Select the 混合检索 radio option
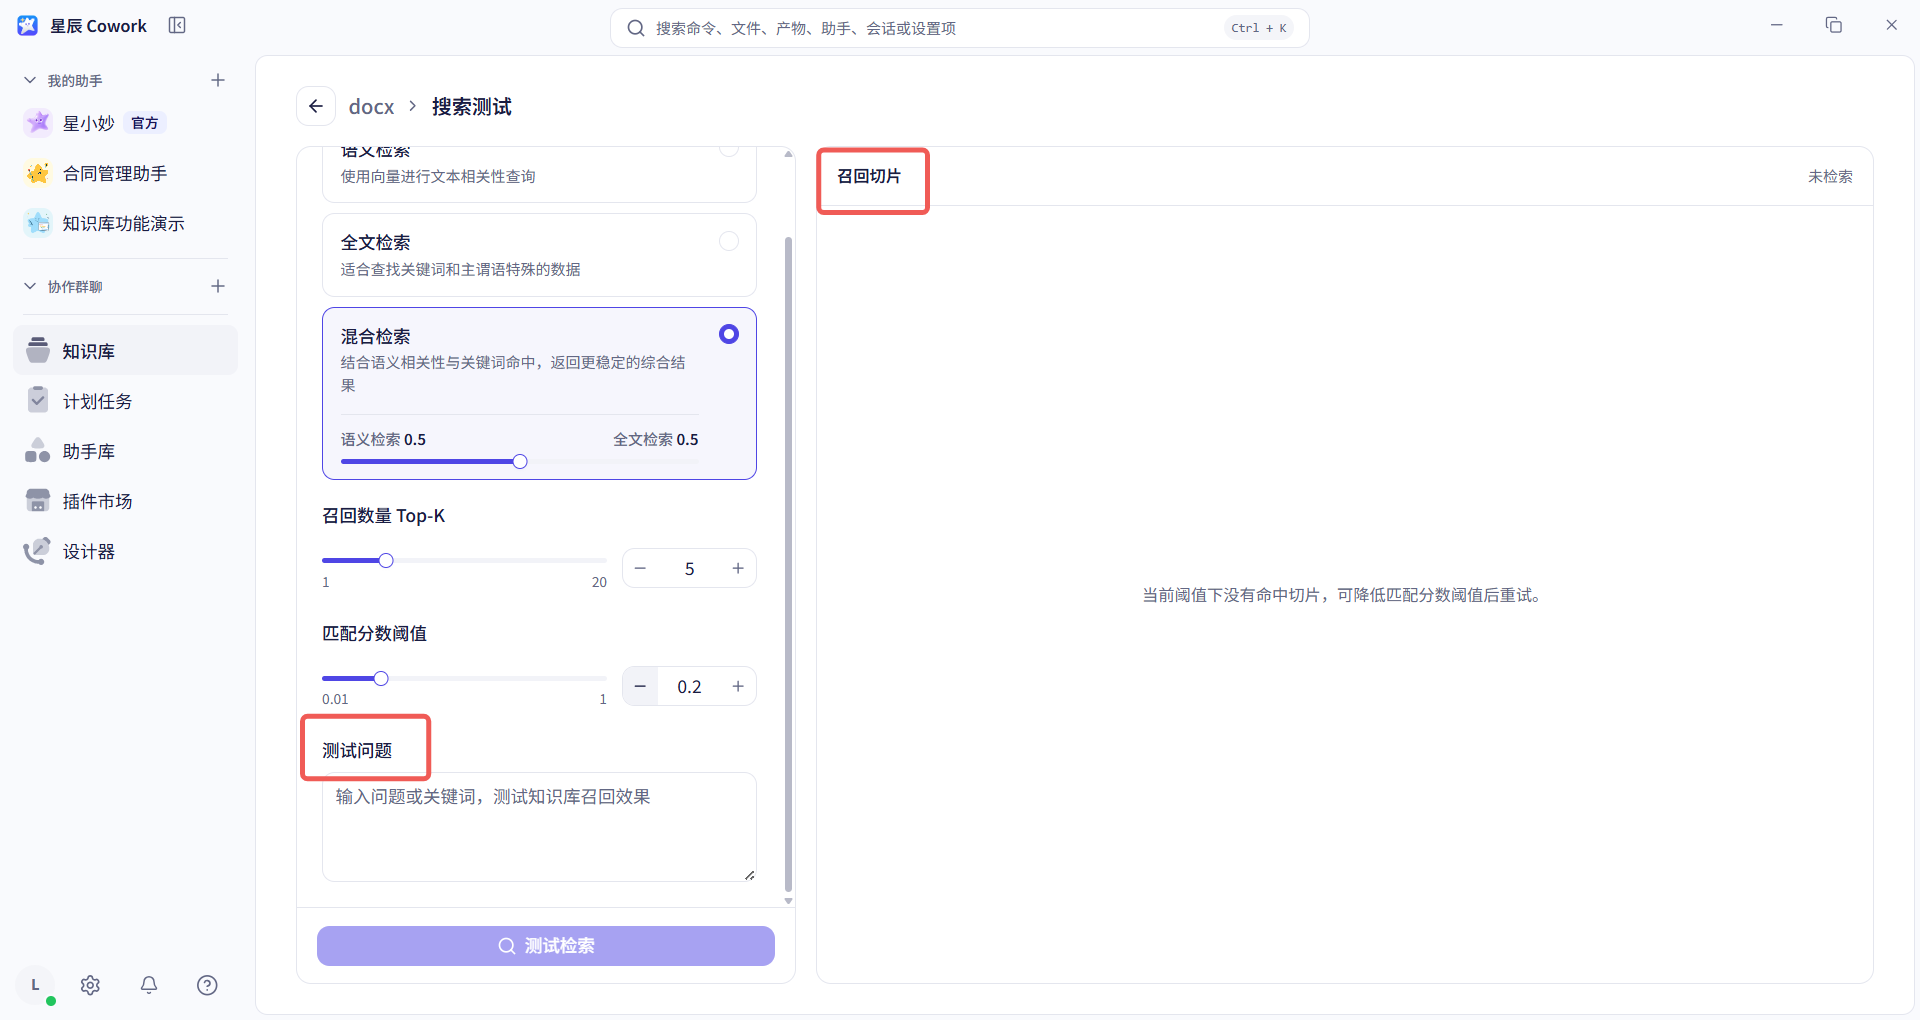 pos(729,334)
